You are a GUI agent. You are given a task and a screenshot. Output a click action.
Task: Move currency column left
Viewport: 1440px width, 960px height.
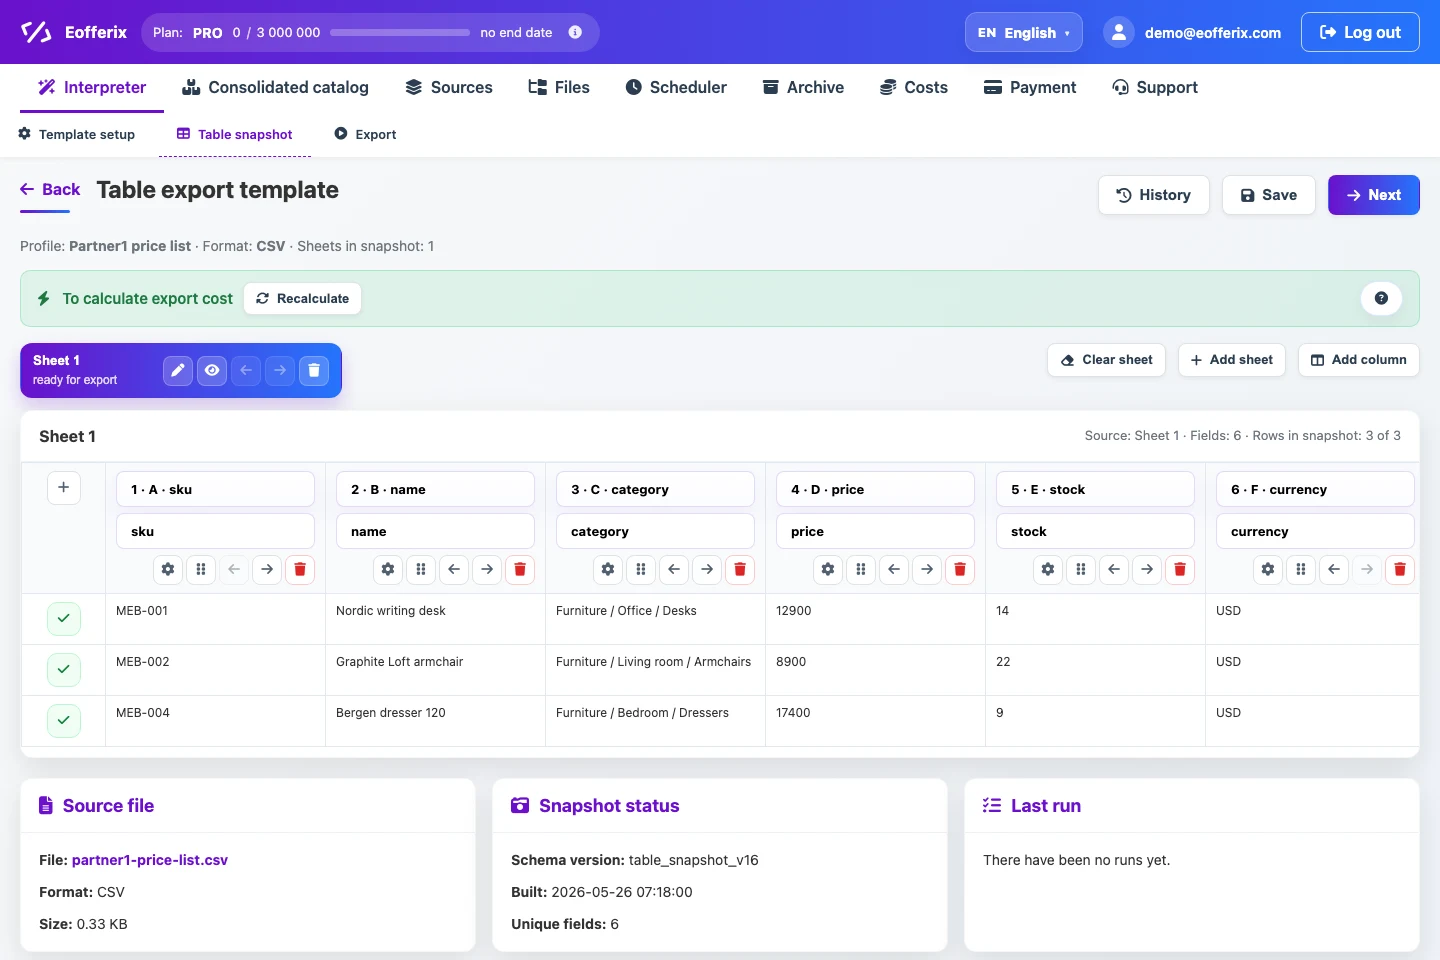pyautogui.click(x=1334, y=569)
